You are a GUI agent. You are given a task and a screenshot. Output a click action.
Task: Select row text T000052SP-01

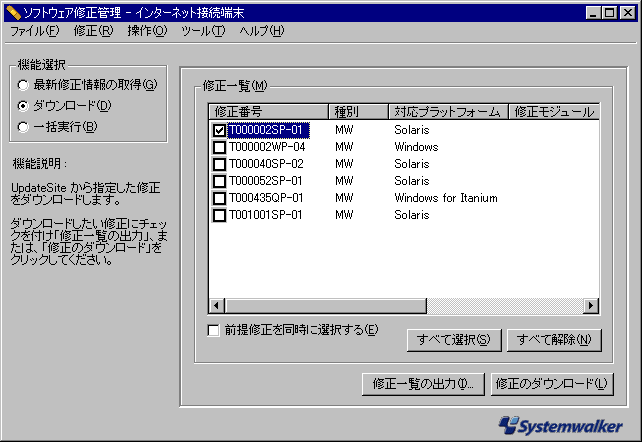click(266, 181)
